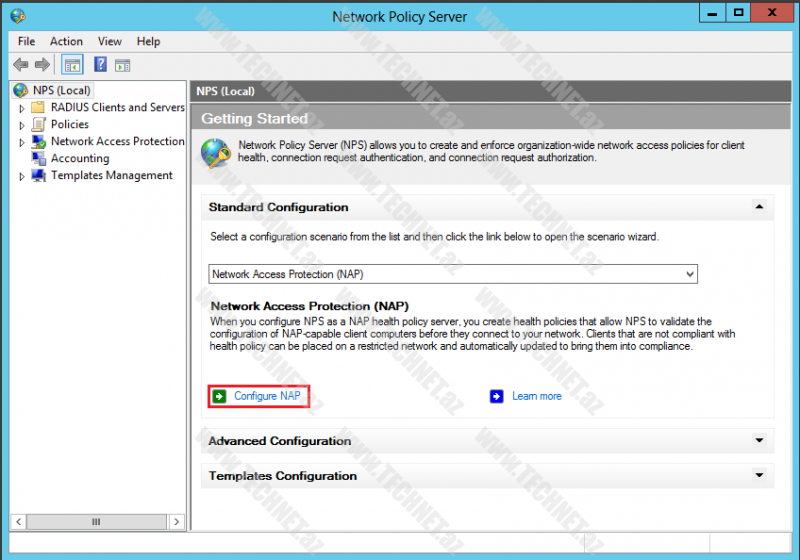Select the NPS (Local) root node

coord(61,90)
